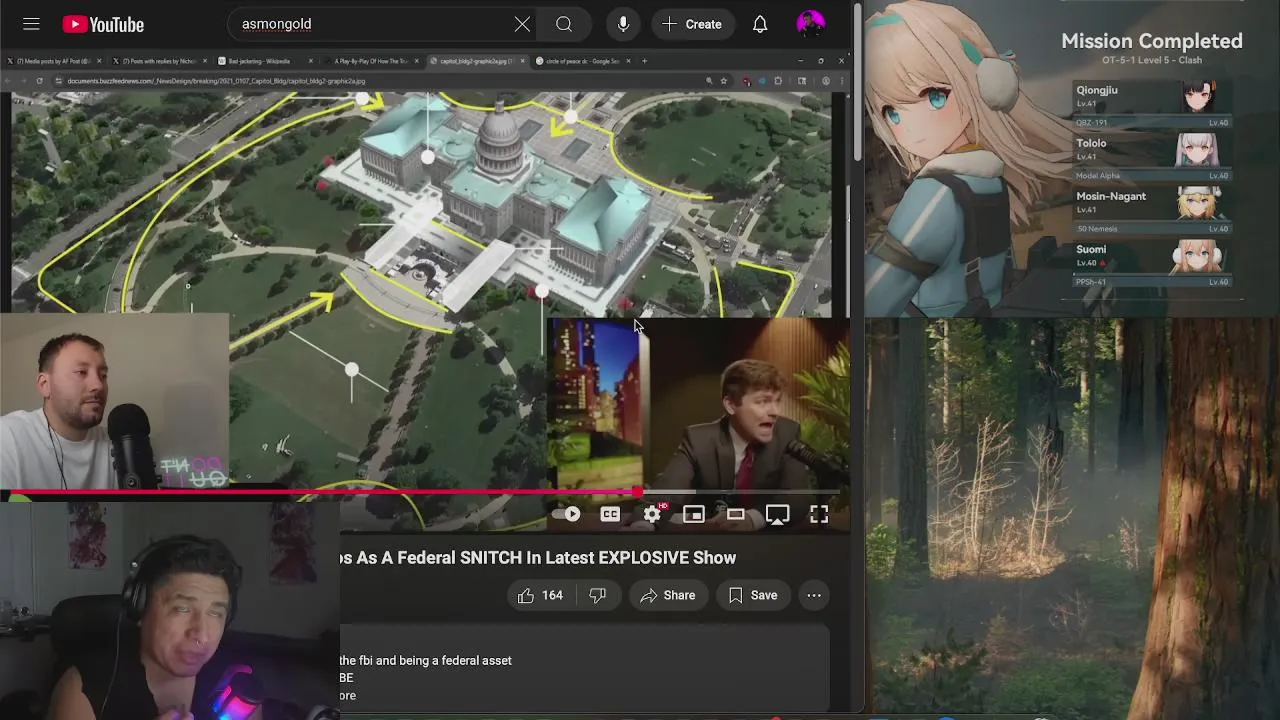Viewport: 1280px width, 720px height.
Task: Click Mosin-Nagant character portrait
Action: [x=1198, y=203]
